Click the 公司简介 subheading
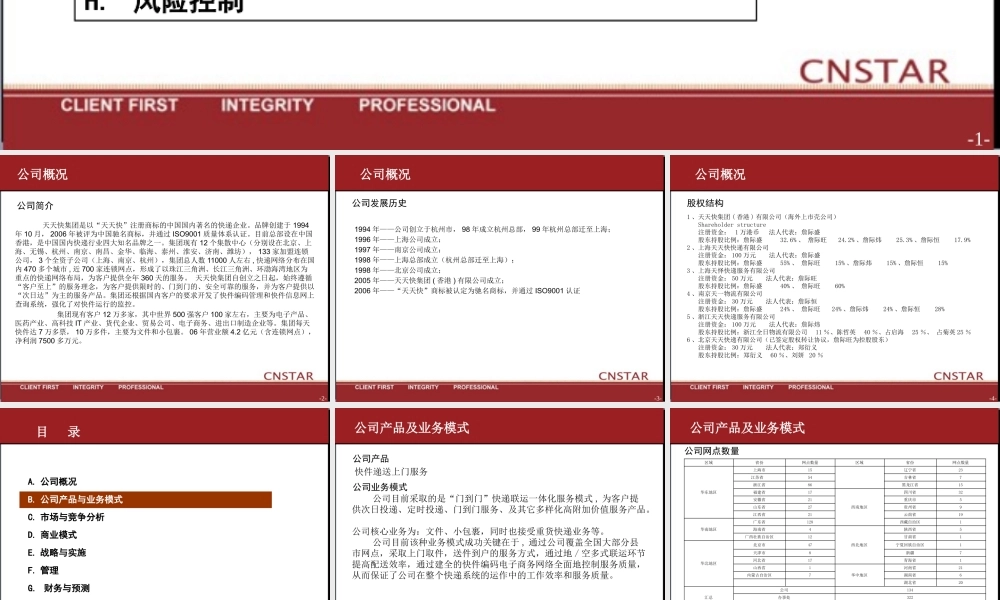 pyautogui.click(x=35, y=206)
